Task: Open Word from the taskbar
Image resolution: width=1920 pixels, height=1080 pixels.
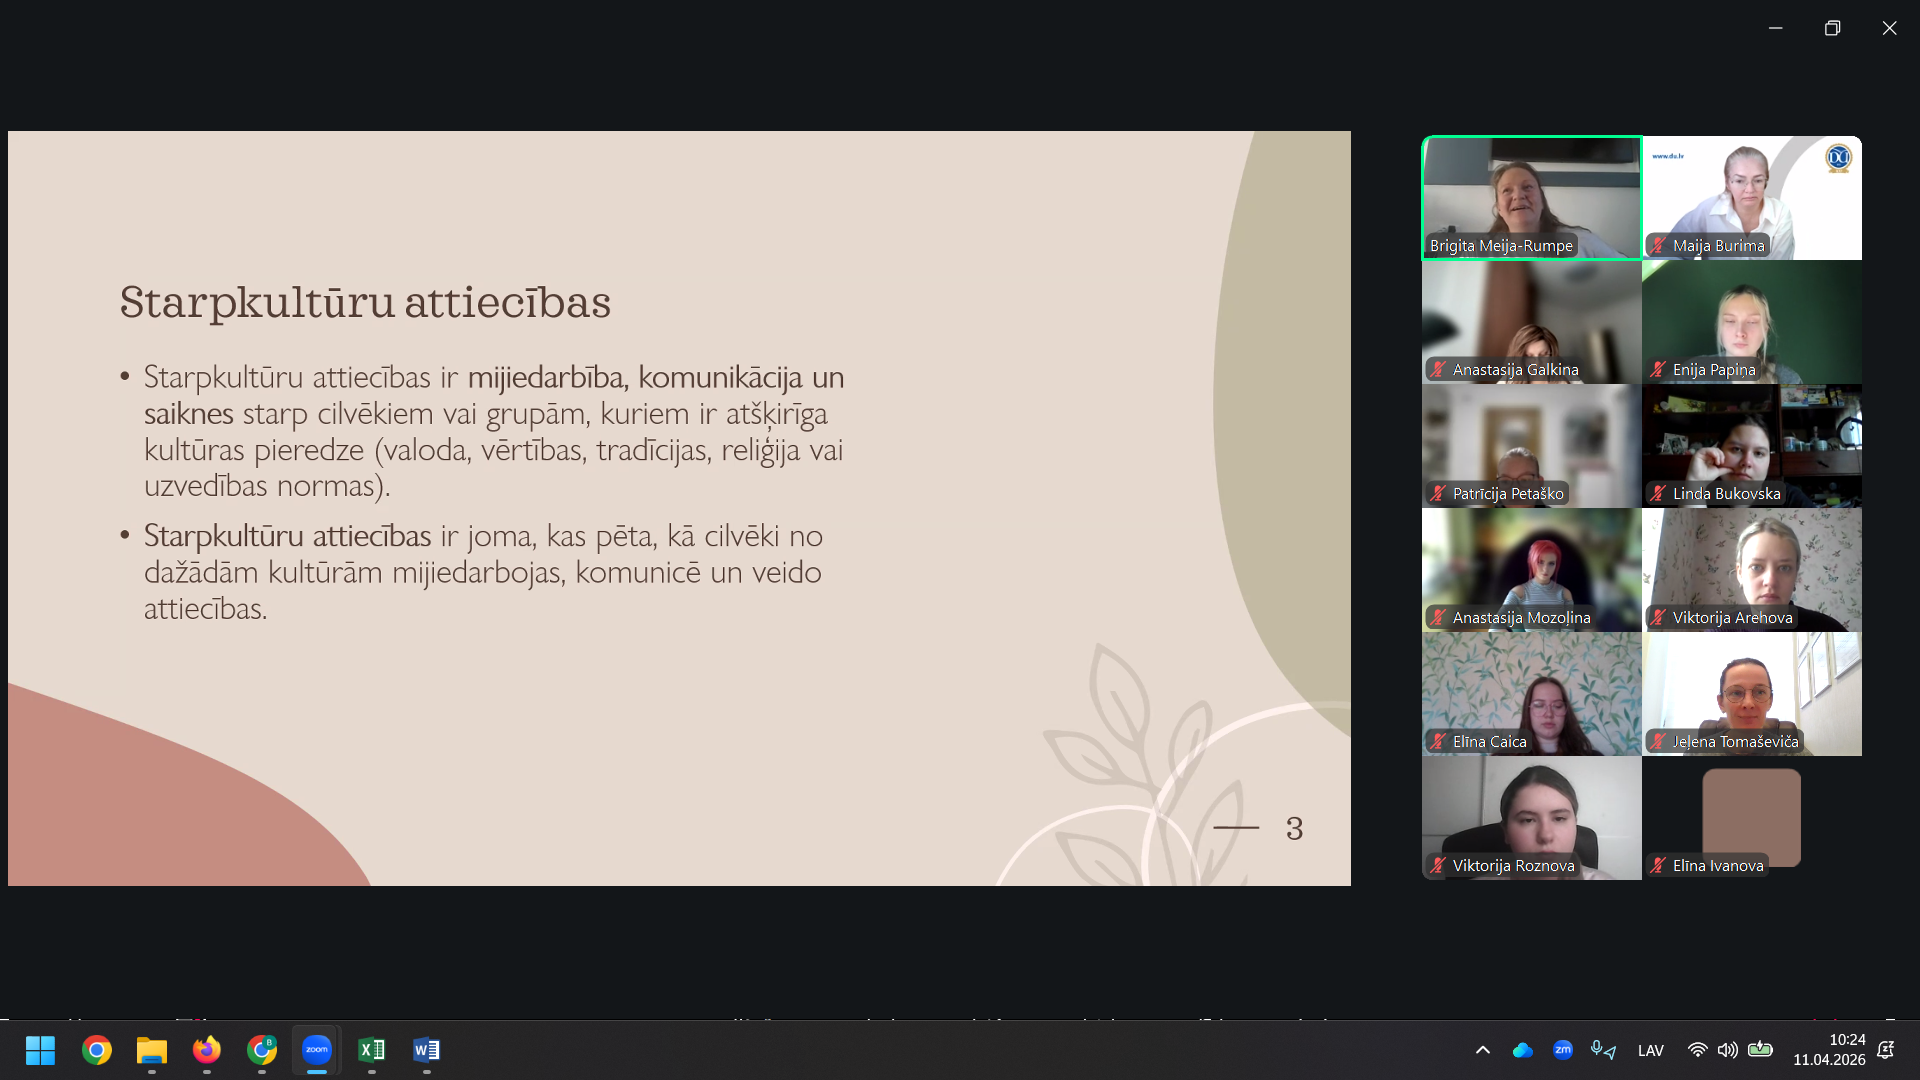Action: pos(426,1049)
